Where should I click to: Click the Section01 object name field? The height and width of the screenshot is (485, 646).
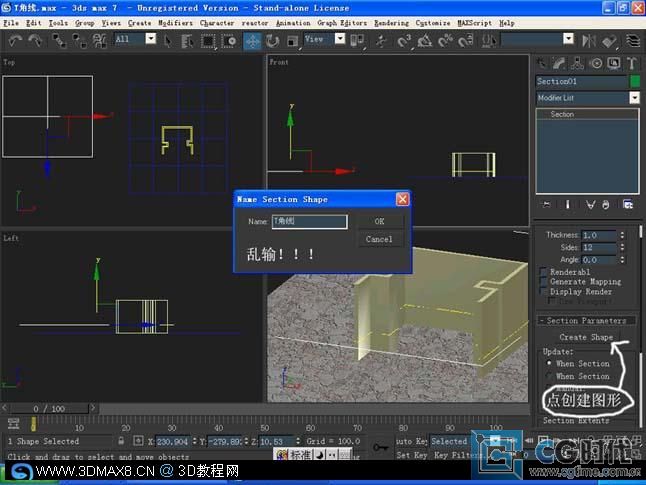tap(581, 81)
